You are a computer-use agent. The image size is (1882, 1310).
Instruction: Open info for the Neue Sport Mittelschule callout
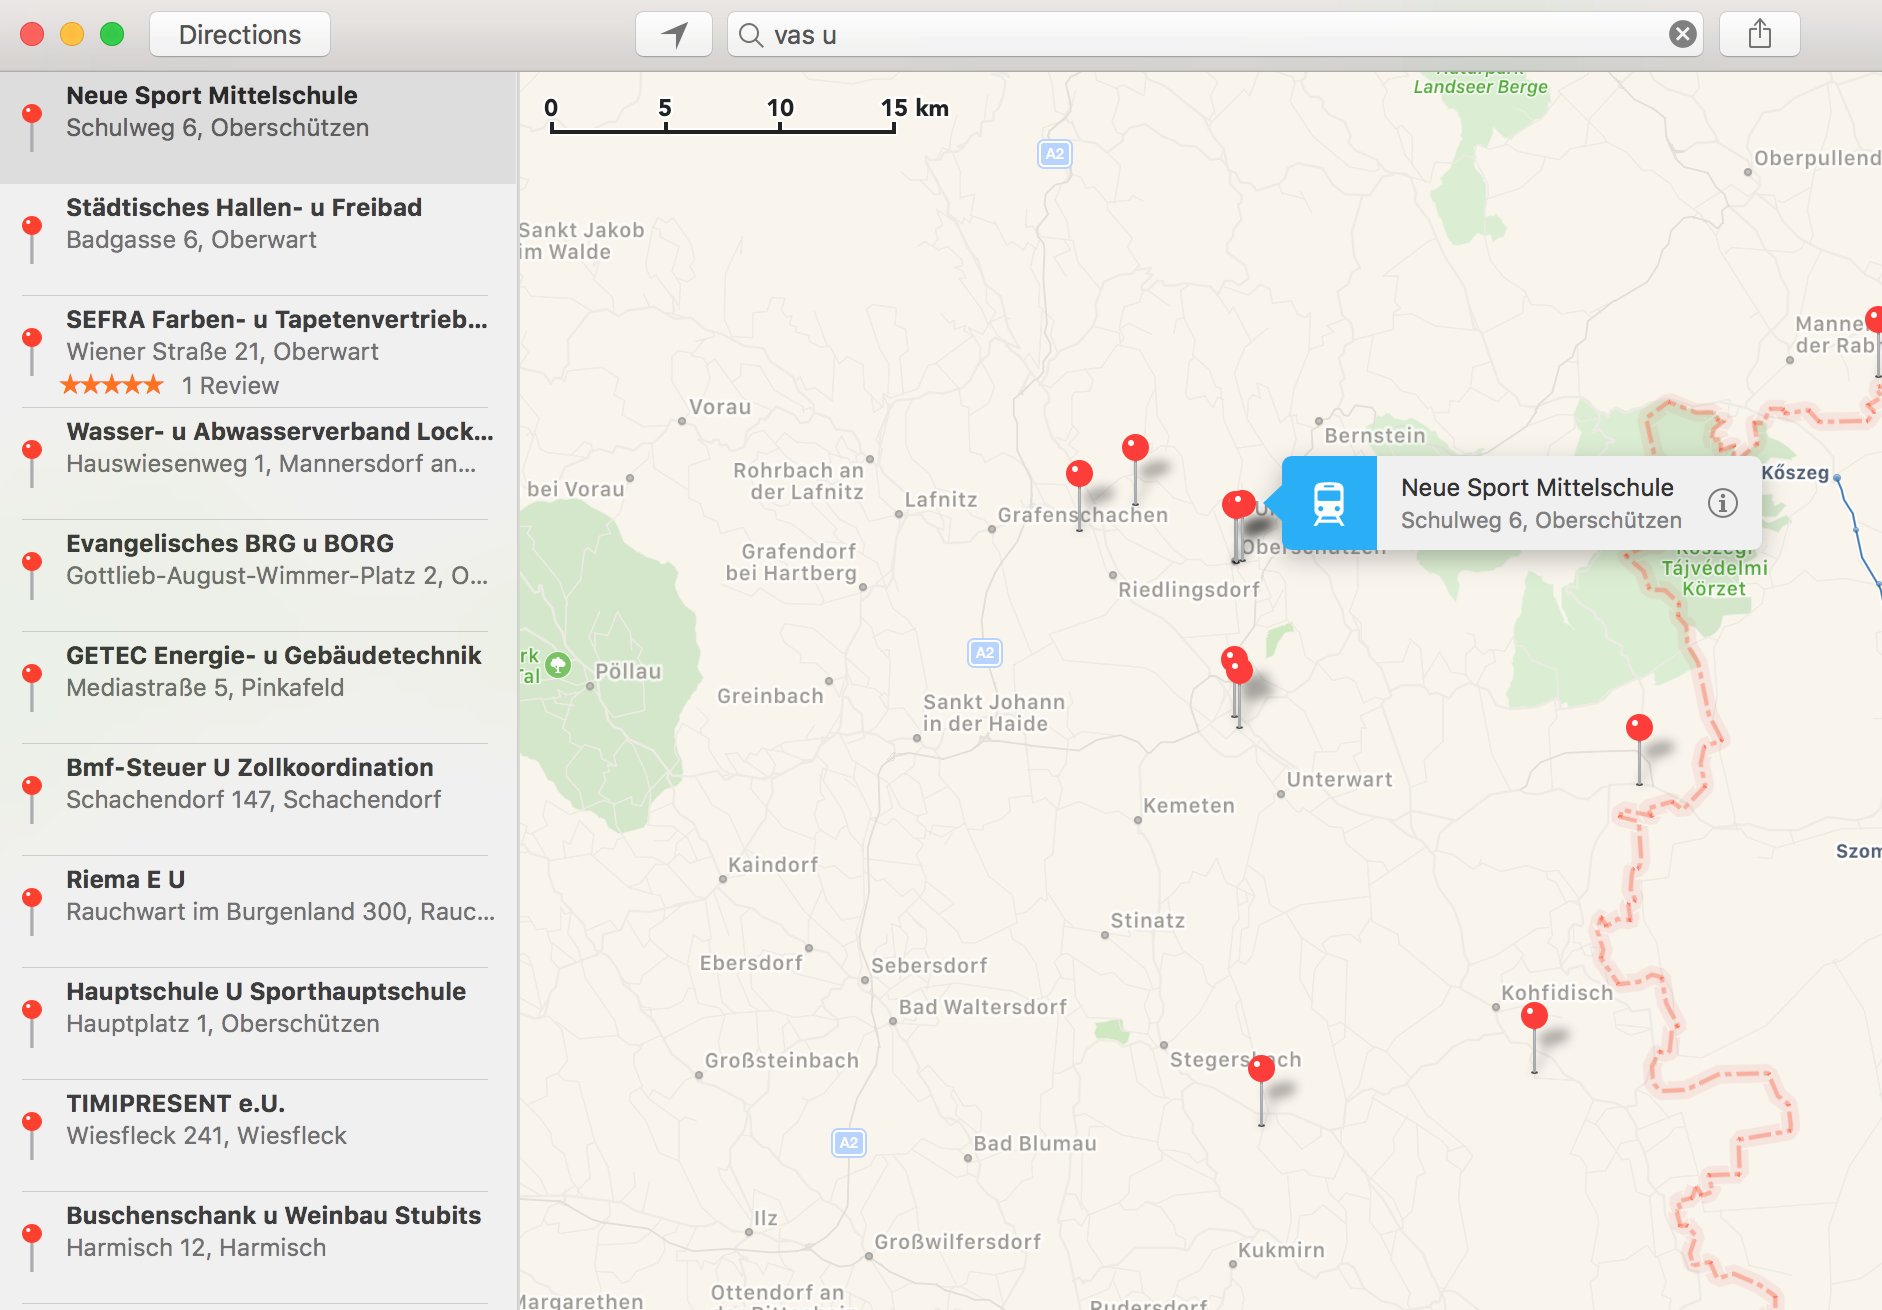[1722, 503]
